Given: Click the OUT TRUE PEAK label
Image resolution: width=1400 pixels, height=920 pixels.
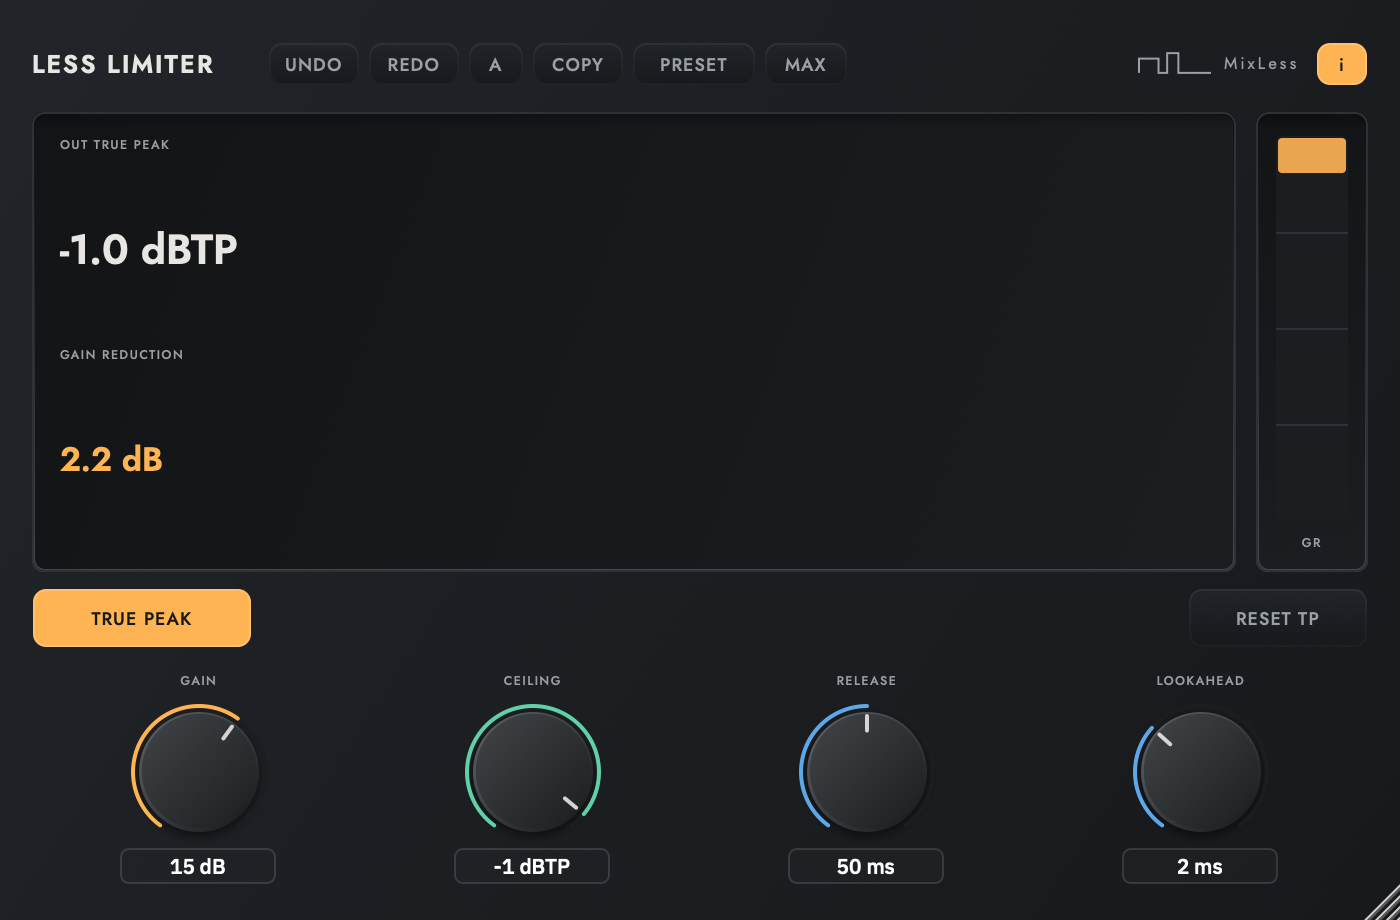Looking at the screenshot, I should pyautogui.click(x=115, y=145).
